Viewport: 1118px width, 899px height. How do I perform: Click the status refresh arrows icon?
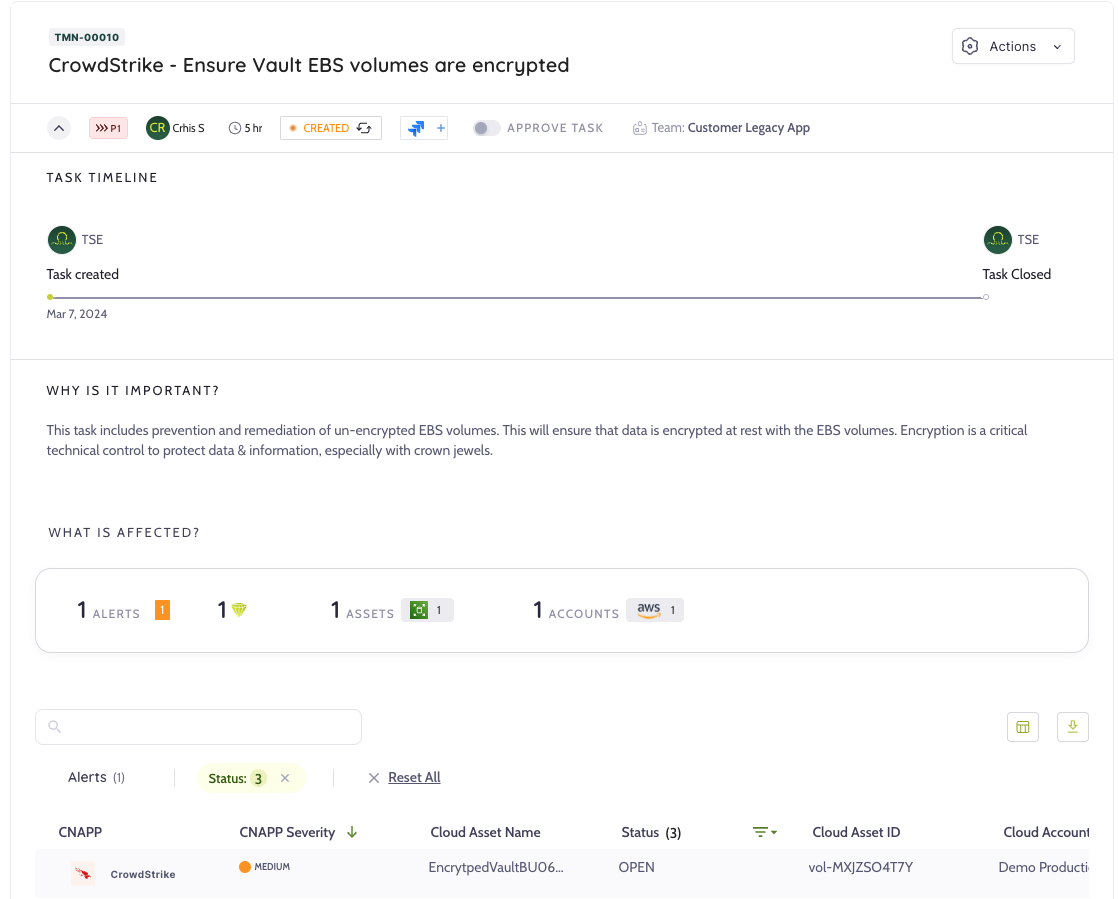pyautogui.click(x=365, y=128)
